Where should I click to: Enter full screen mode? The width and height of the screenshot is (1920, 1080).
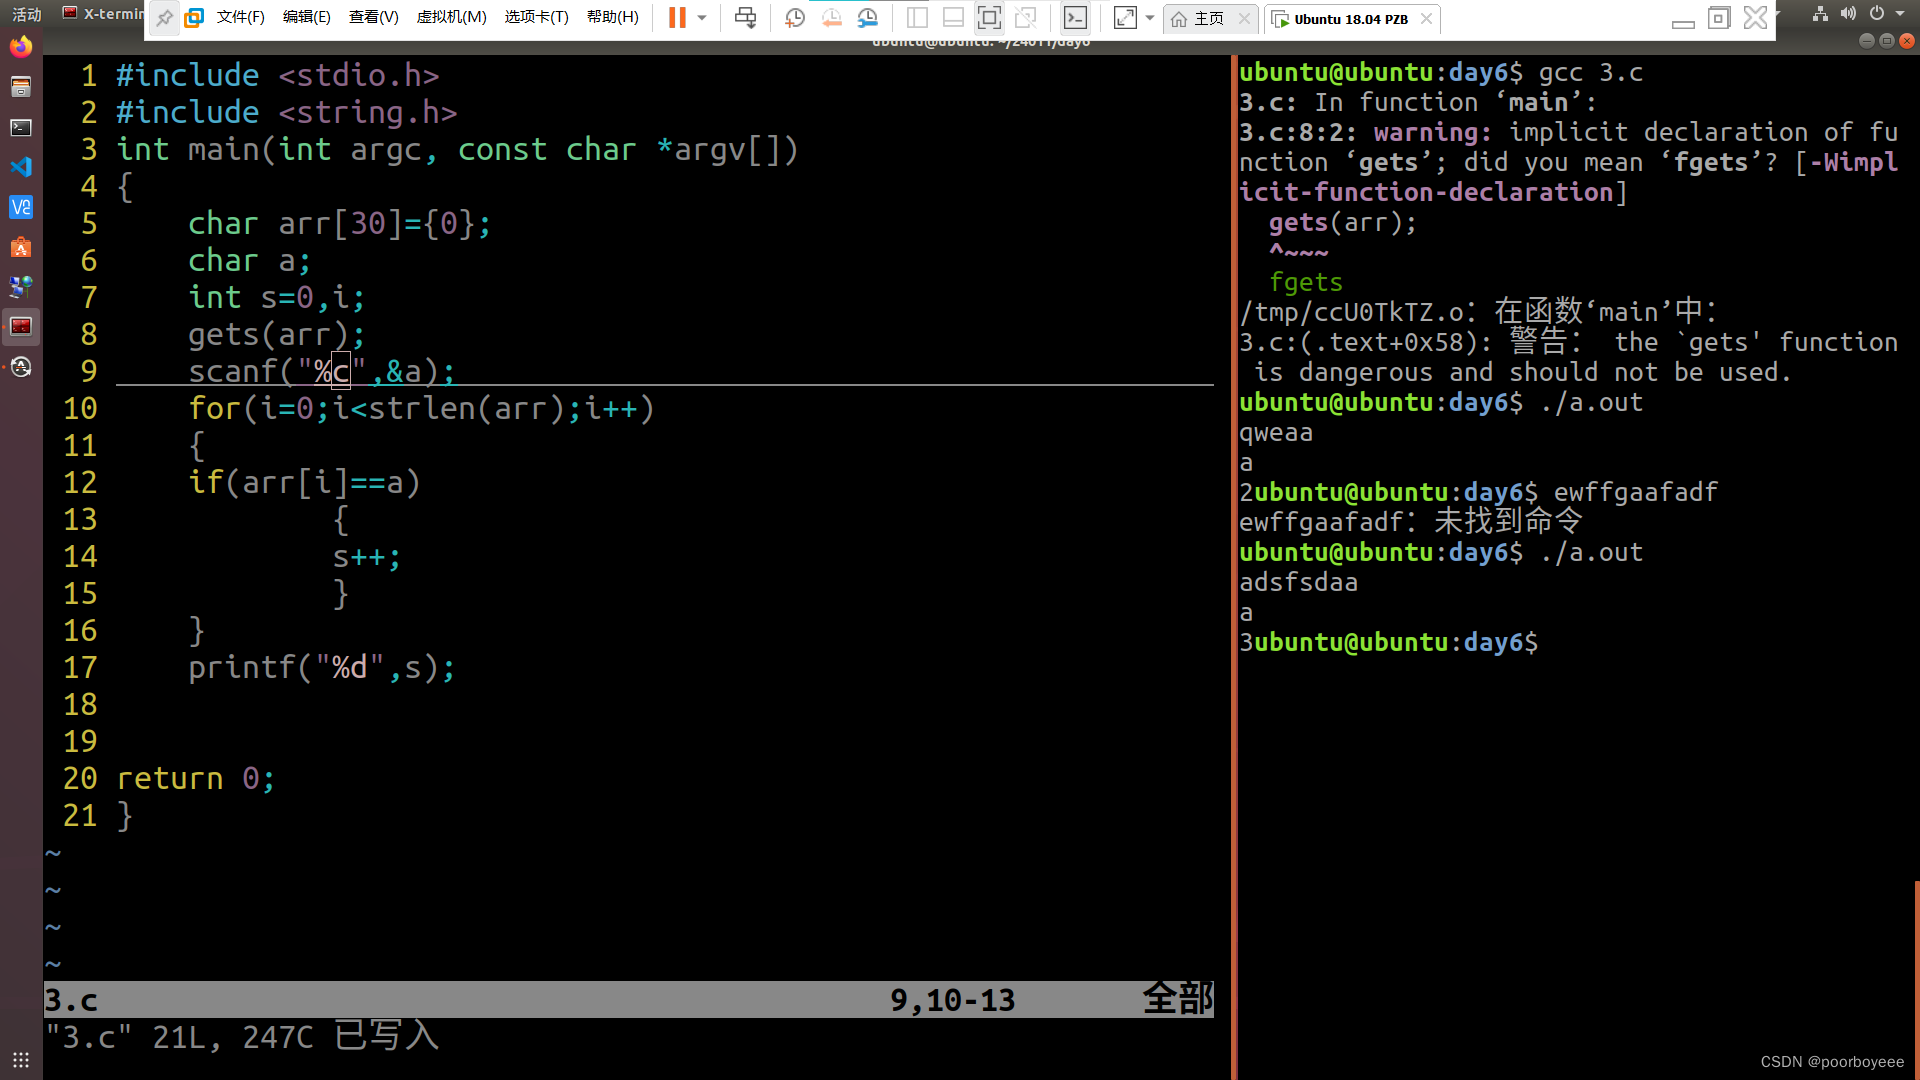989,17
